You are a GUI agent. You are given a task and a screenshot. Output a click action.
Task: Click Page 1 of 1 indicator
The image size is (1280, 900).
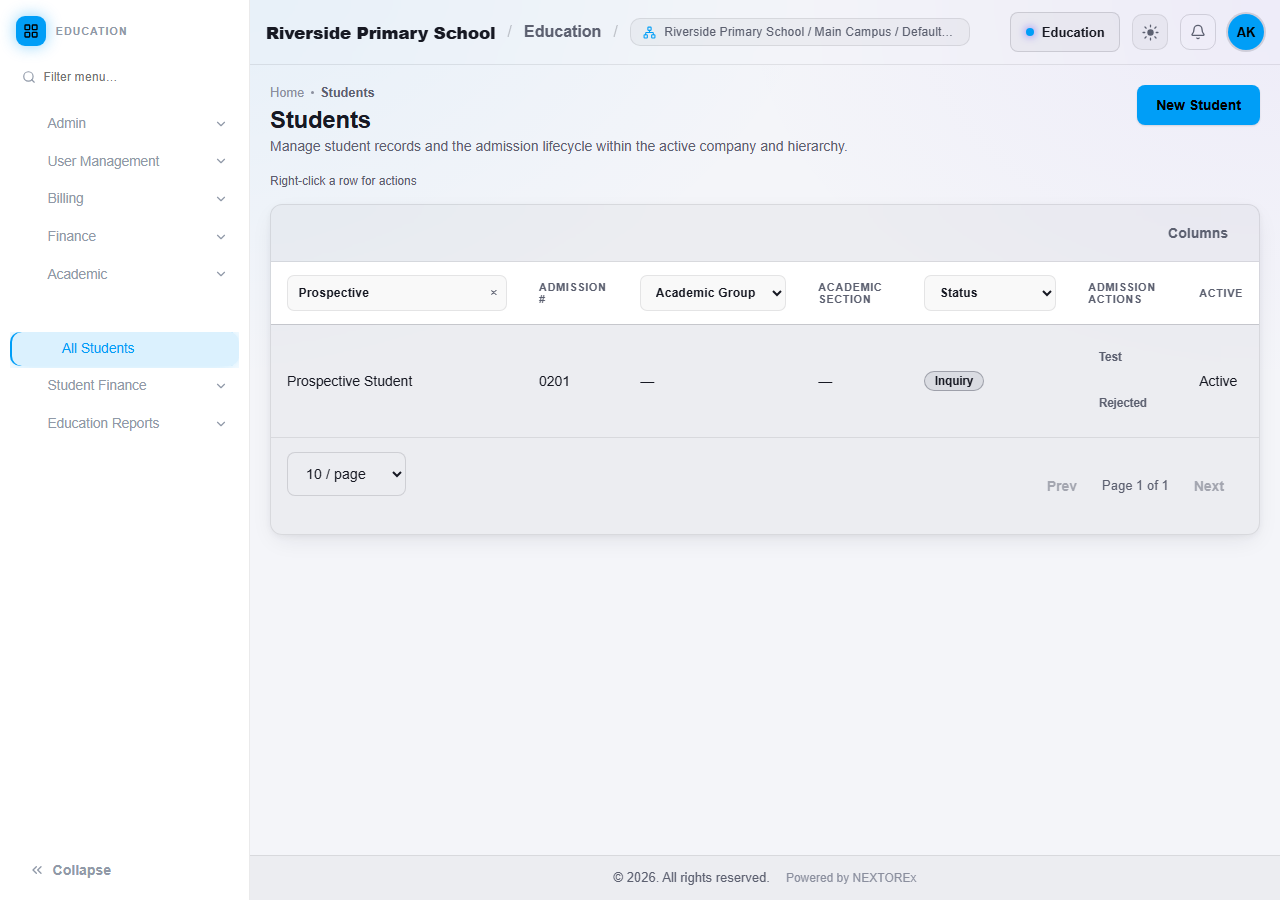[1135, 486]
